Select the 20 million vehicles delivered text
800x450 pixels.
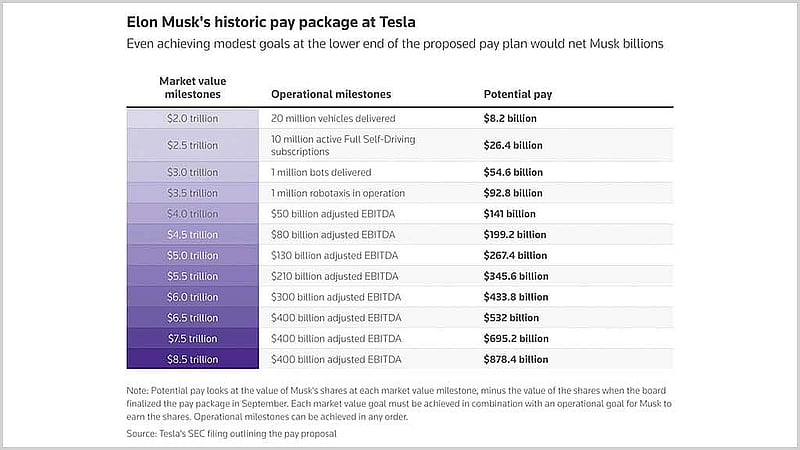333,118
